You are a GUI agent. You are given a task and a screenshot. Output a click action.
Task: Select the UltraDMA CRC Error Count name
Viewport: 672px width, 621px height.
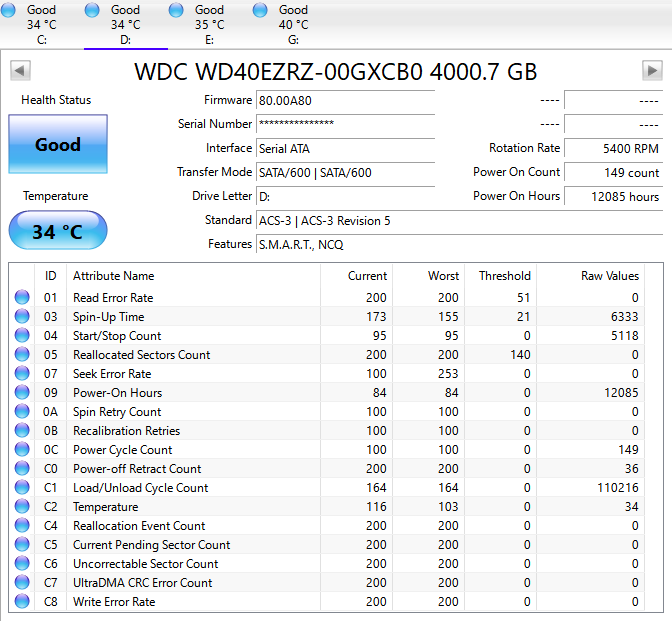point(143,583)
